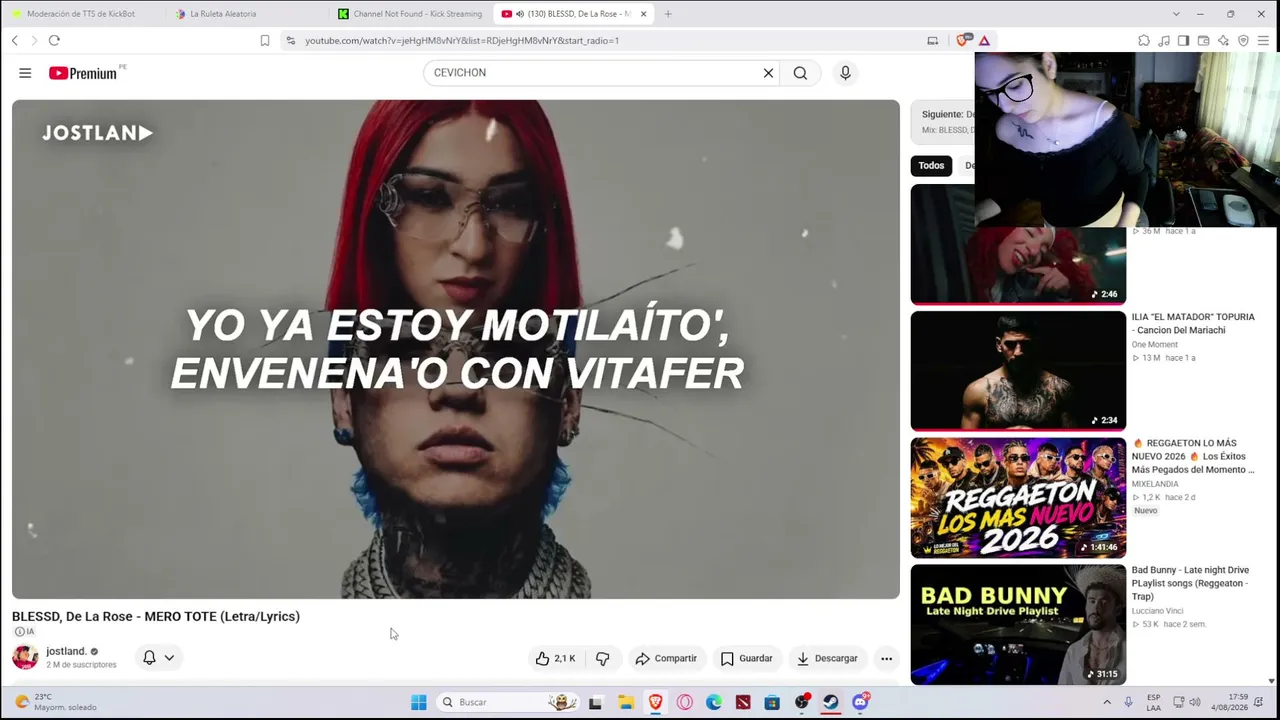Go back in browser history
Viewport: 1280px width, 720px height.
coord(15,40)
